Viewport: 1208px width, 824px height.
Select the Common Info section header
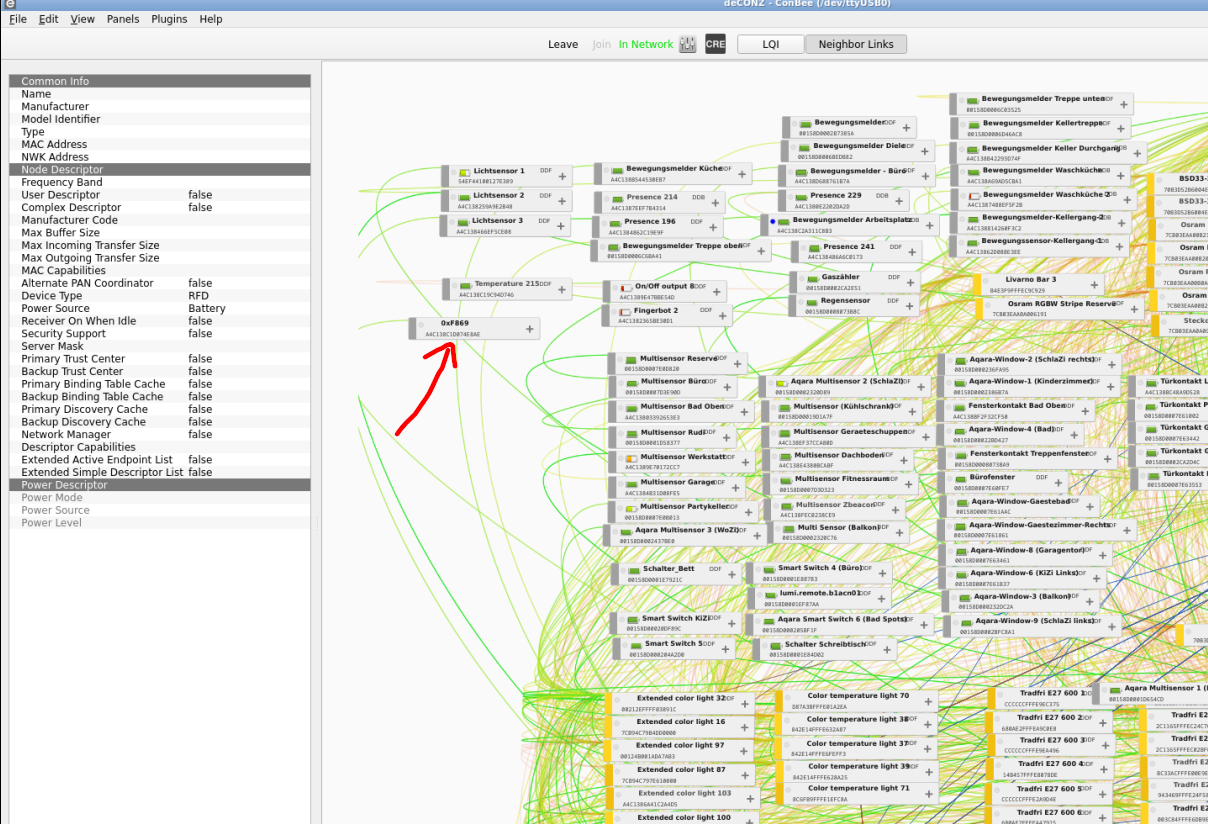click(x=160, y=81)
